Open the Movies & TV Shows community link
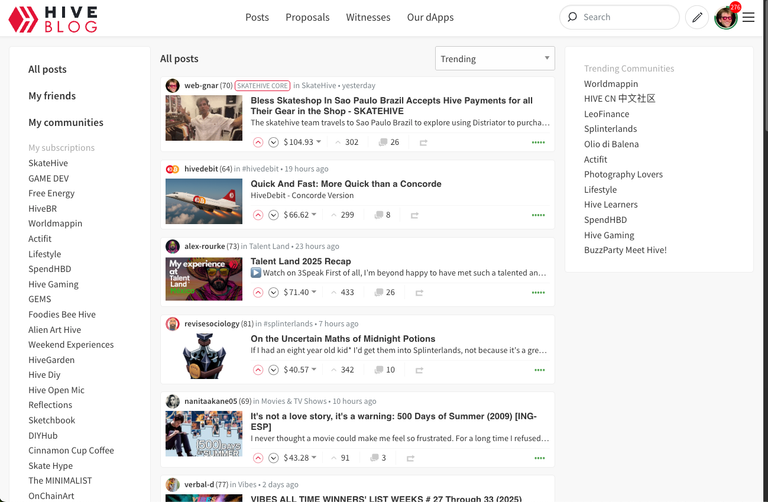 [293, 401]
